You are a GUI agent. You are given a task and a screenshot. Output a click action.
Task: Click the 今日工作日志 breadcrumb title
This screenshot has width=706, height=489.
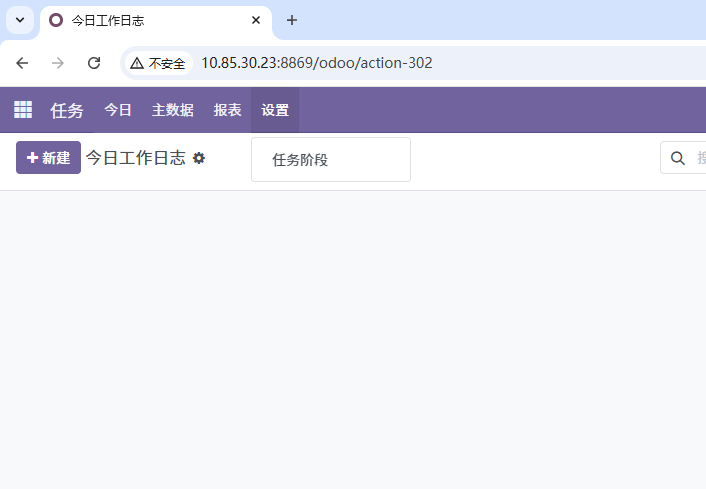(136, 158)
